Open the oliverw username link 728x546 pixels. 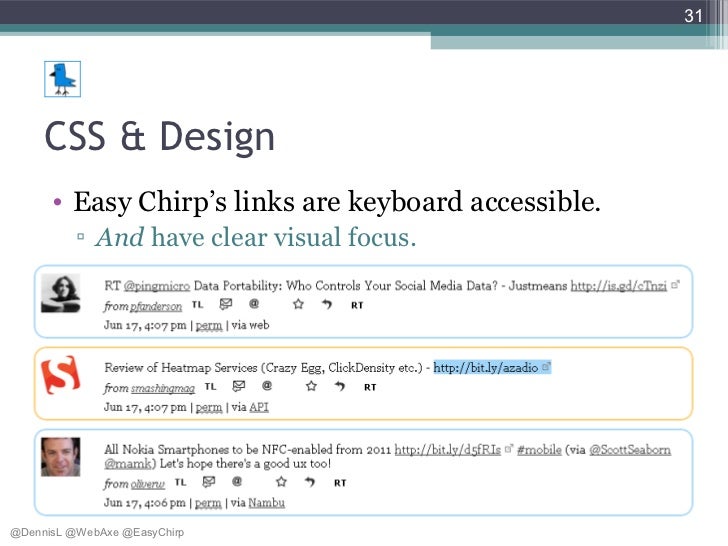[148, 484]
